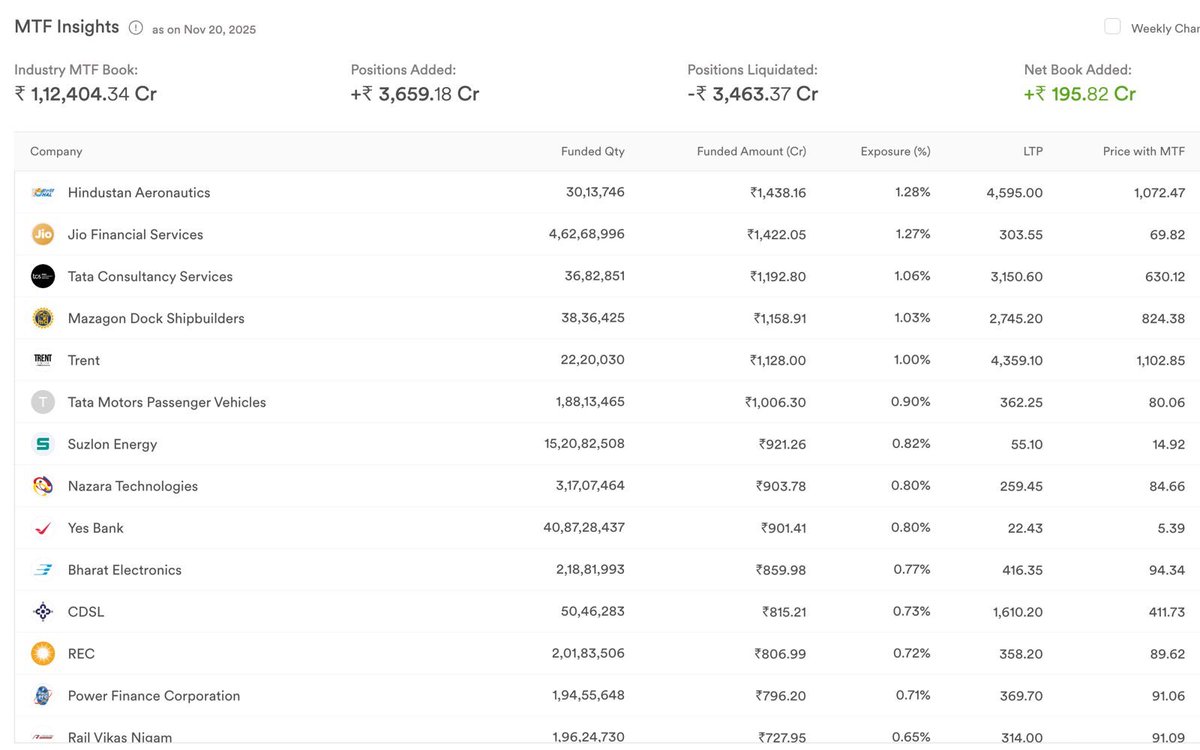Click the Tata Motors Passenger Vehicles logo
Image resolution: width=1200 pixels, height=750 pixels.
[x=43, y=402]
